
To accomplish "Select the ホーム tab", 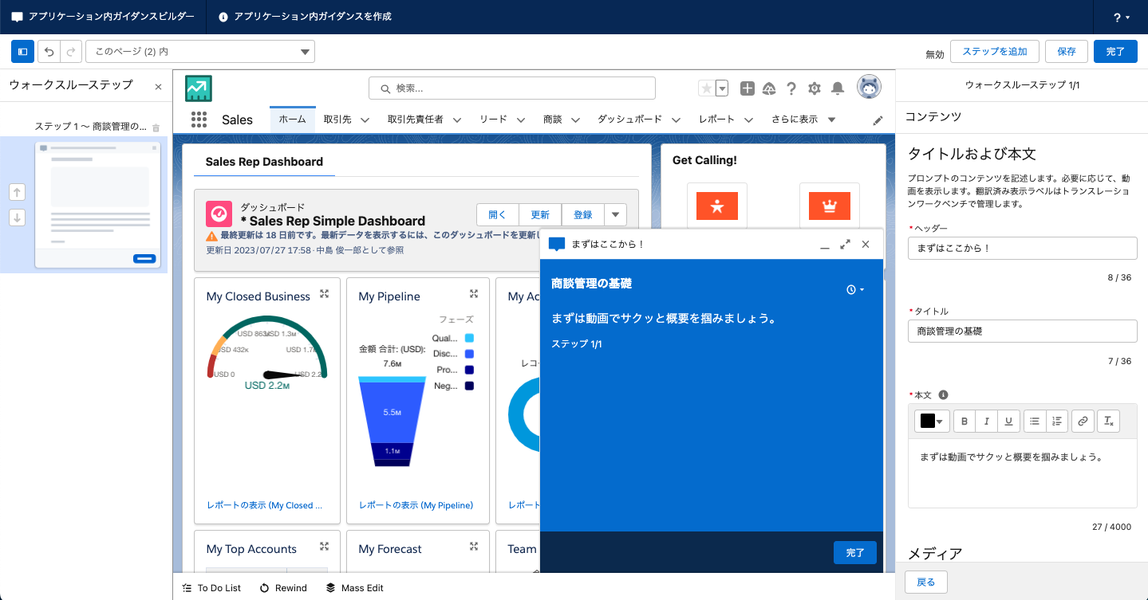I will 292,119.
